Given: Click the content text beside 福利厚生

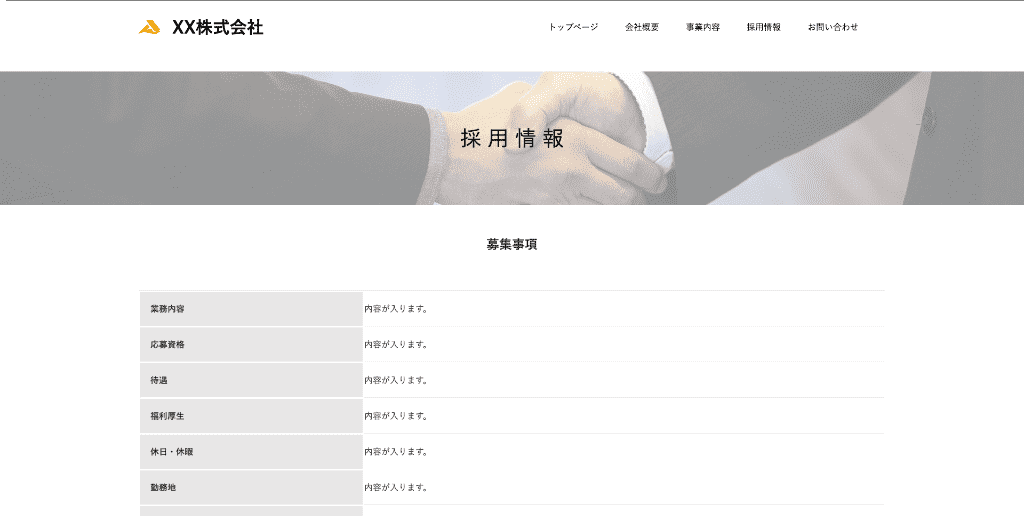Looking at the screenshot, I should (396, 416).
